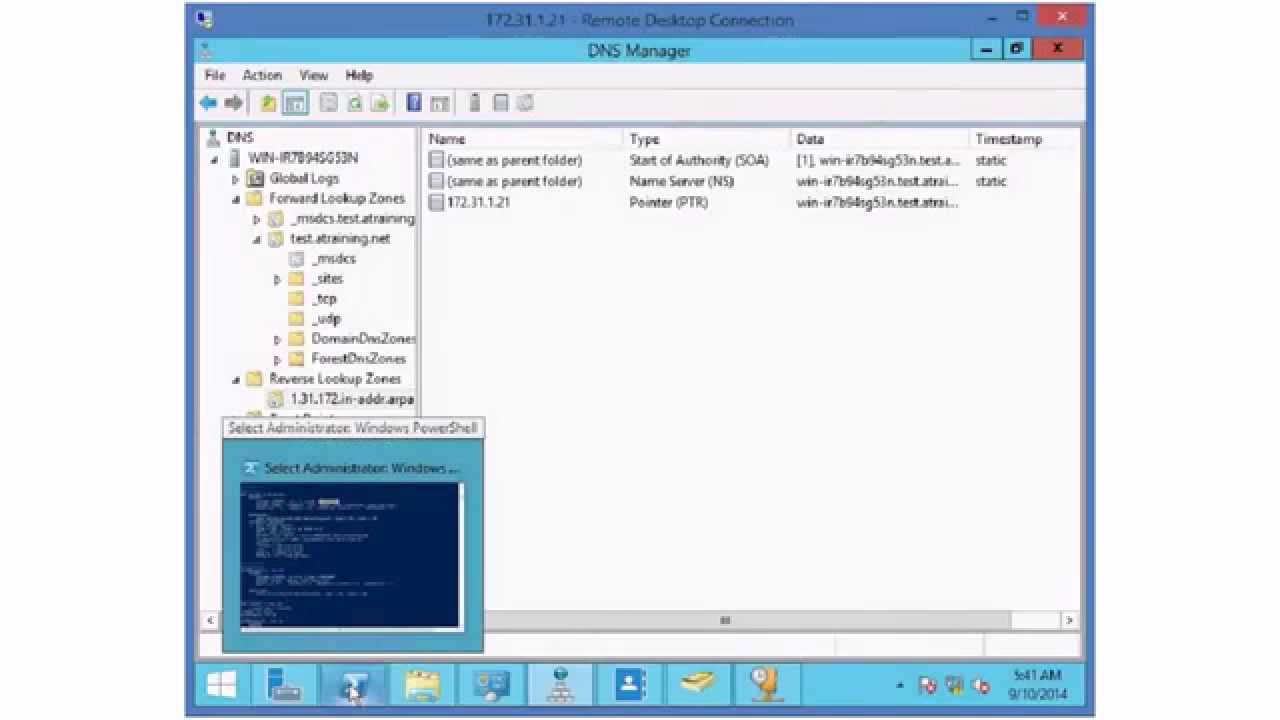Viewport: 1280px width, 720px height.
Task: Expand the _sites folder arrow
Action: 277,279
